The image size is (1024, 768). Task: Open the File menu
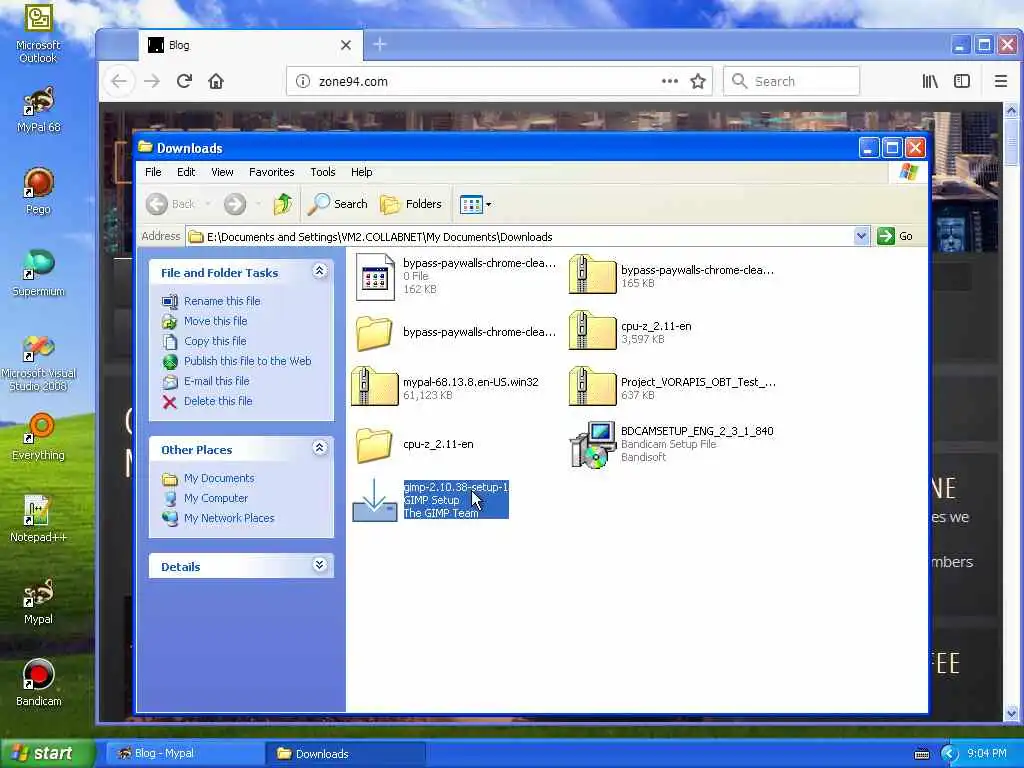(x=153, y=172)
